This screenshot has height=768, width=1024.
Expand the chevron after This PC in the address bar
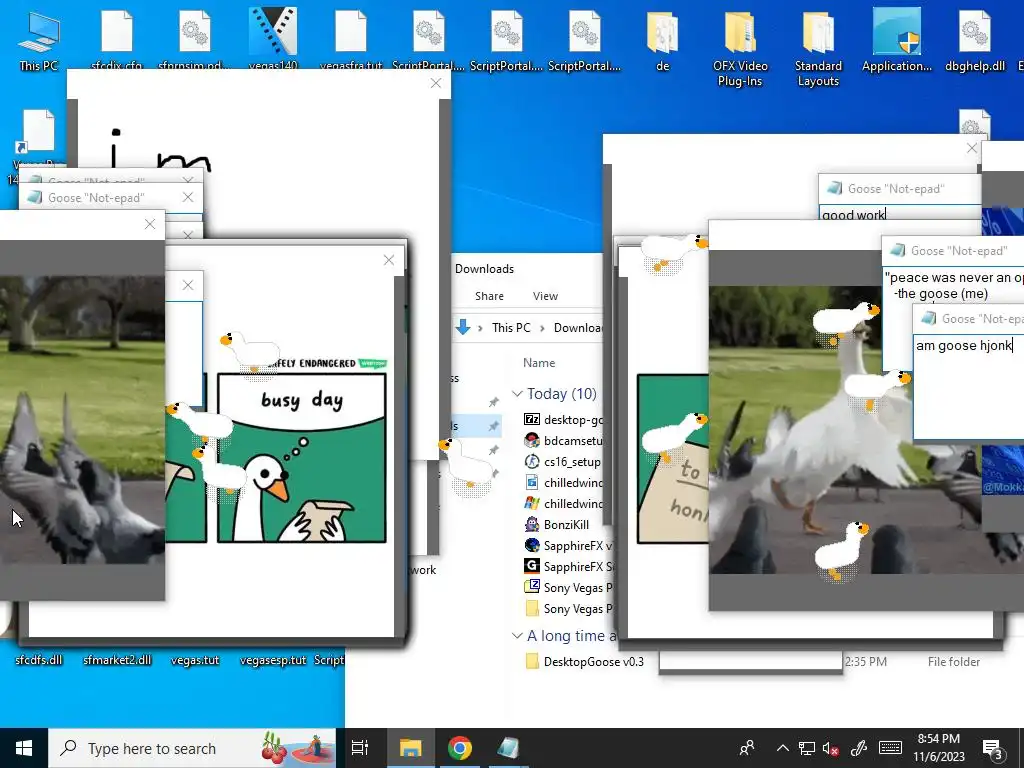[542, 328]
